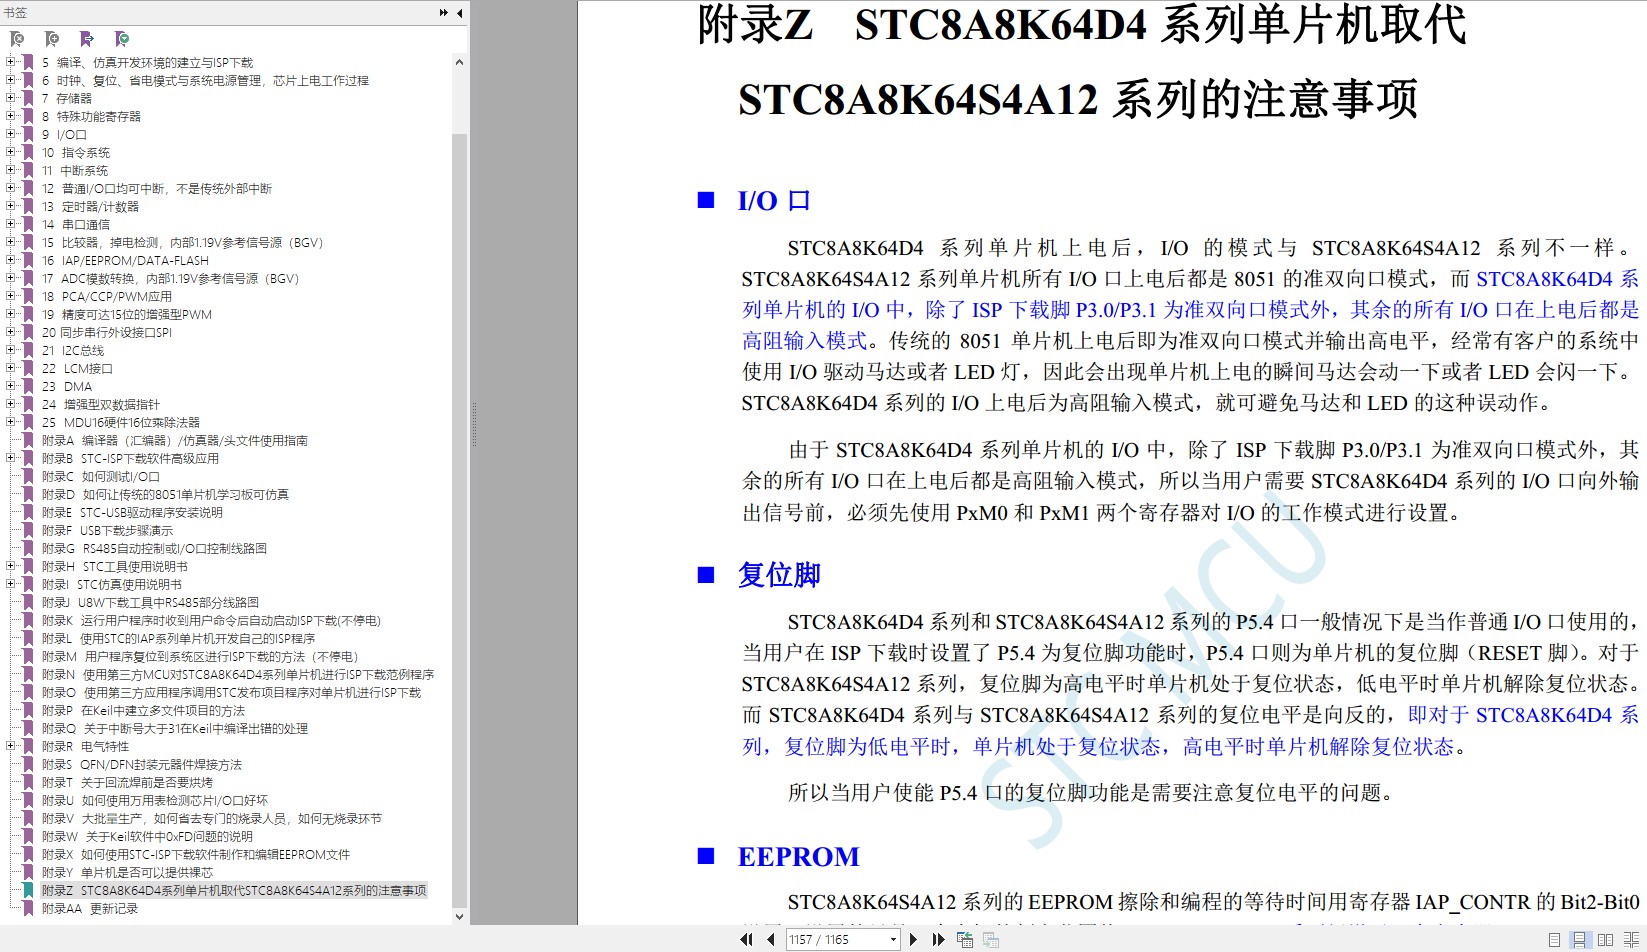Viewport: 1647px width, 952px height.
Task: Open bookmark 附录W 关于Keil软件中0xFD问题
Action: [x=147, y=836]
